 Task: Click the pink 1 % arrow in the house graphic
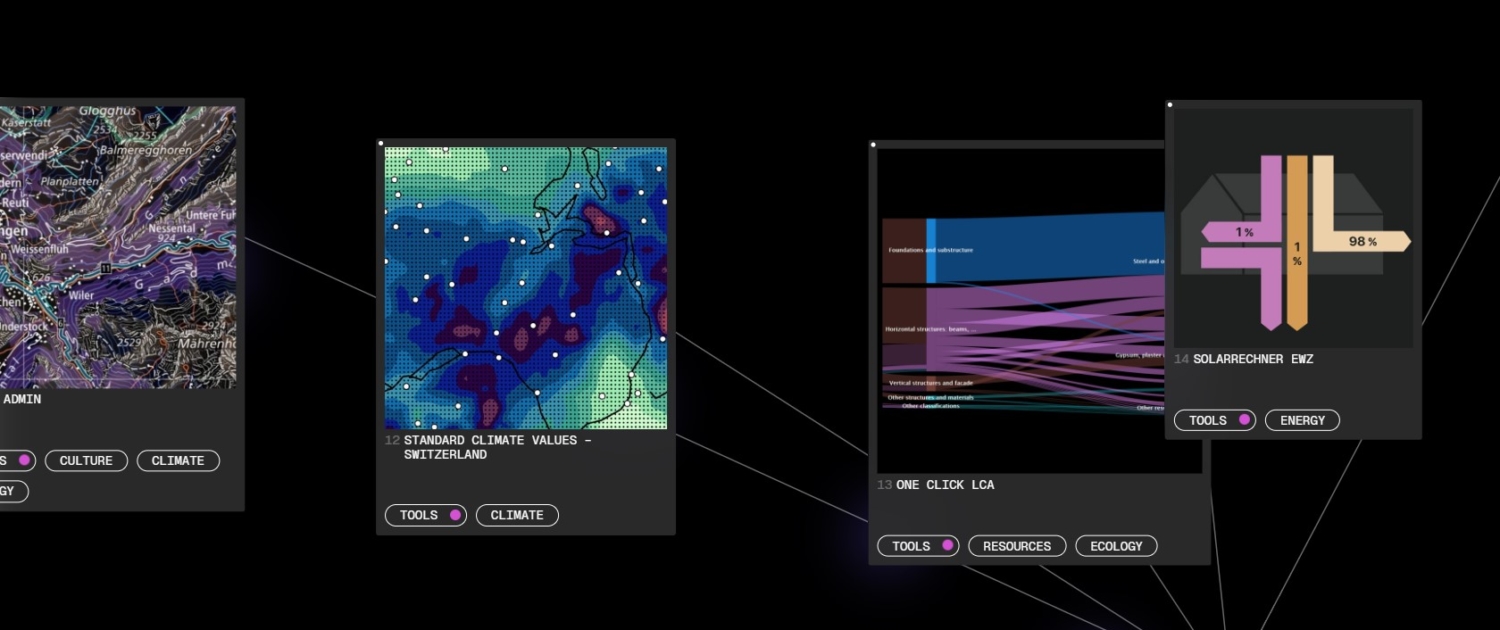1240,232
